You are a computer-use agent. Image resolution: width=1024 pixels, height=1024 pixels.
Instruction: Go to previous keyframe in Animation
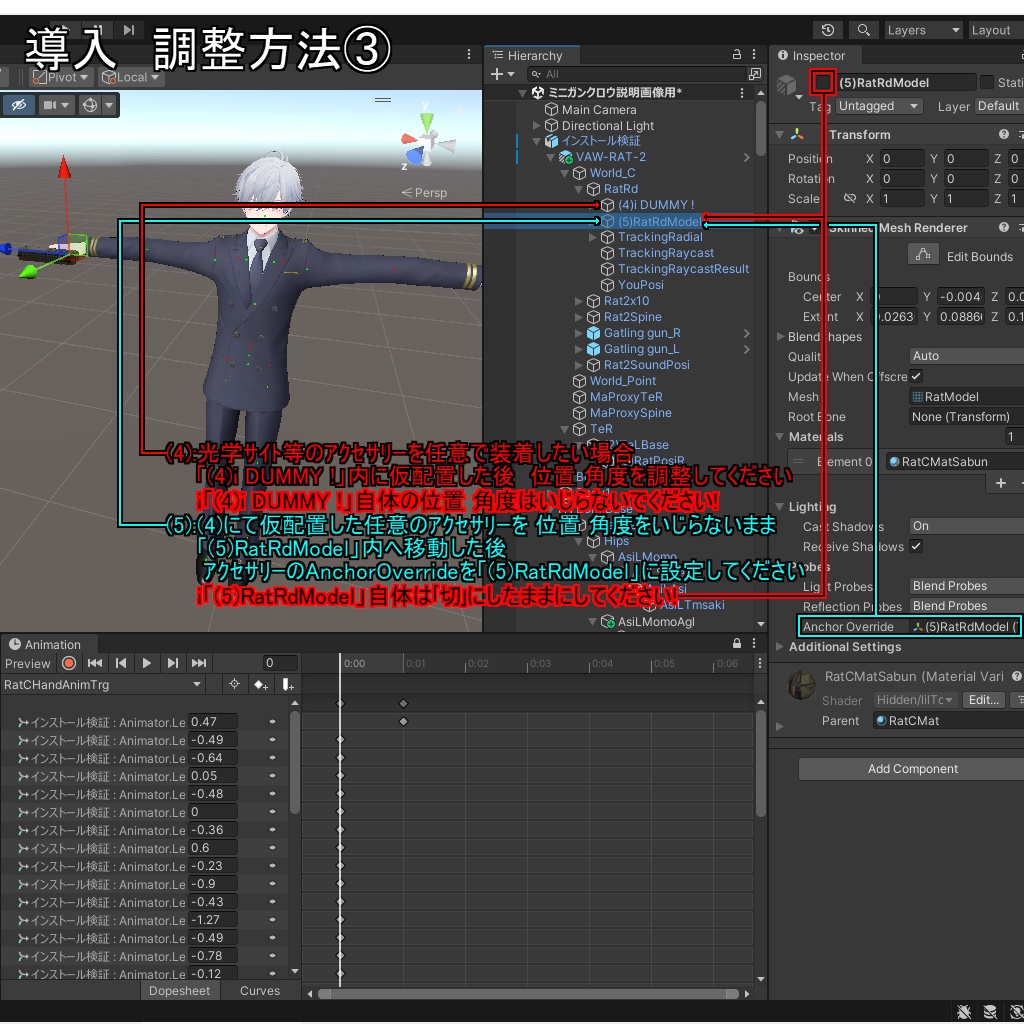(121, 664)
